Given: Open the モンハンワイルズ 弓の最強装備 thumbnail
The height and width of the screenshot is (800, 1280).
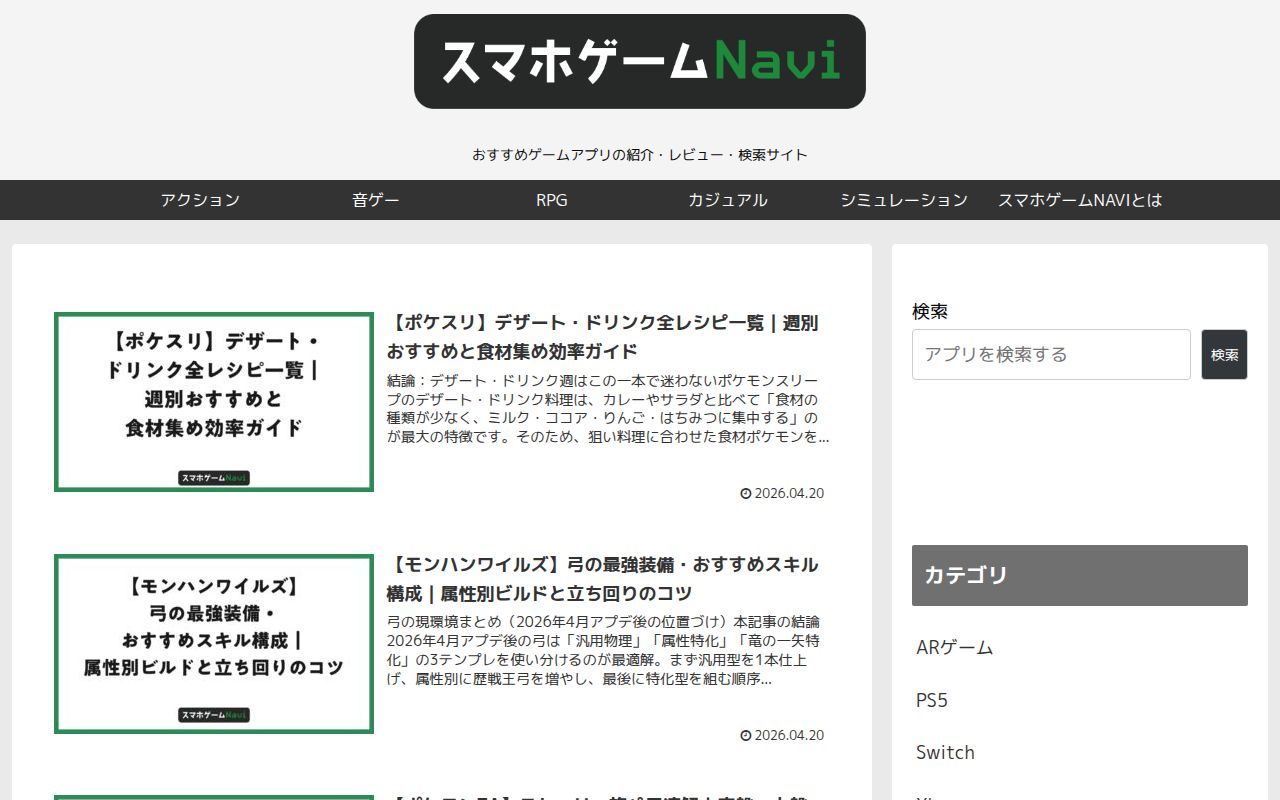Looking at the screenshot, I should click(214, 644).
